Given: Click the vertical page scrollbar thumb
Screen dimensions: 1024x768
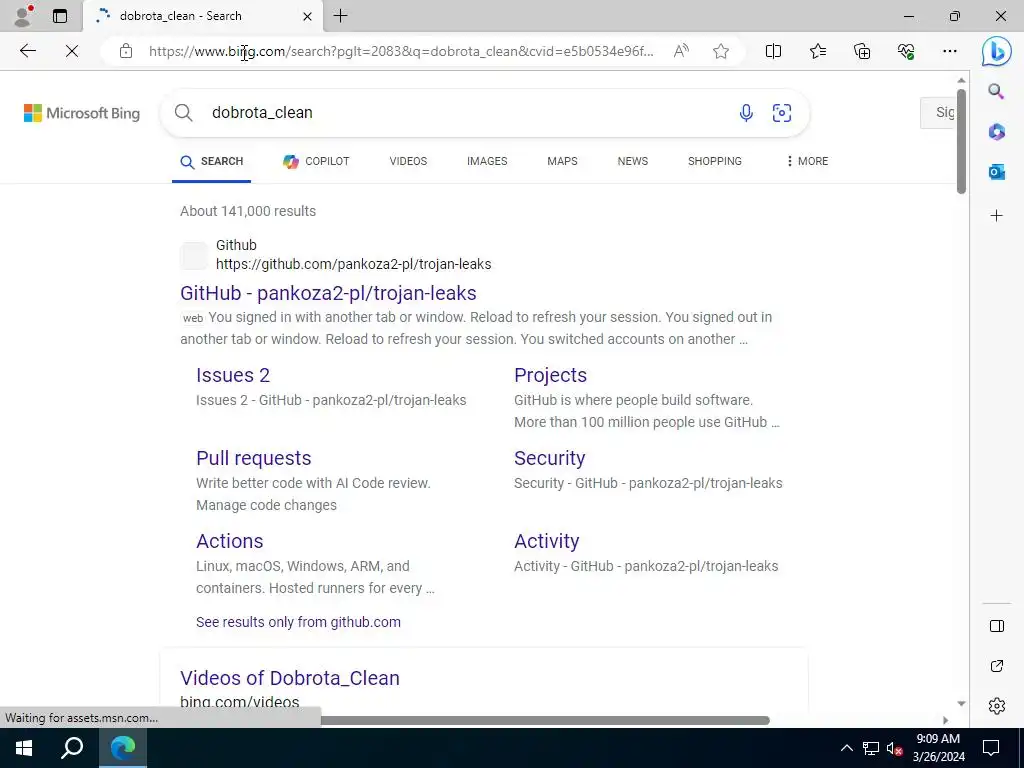Looking at the screenshot, I should click(x=961, y=141).
